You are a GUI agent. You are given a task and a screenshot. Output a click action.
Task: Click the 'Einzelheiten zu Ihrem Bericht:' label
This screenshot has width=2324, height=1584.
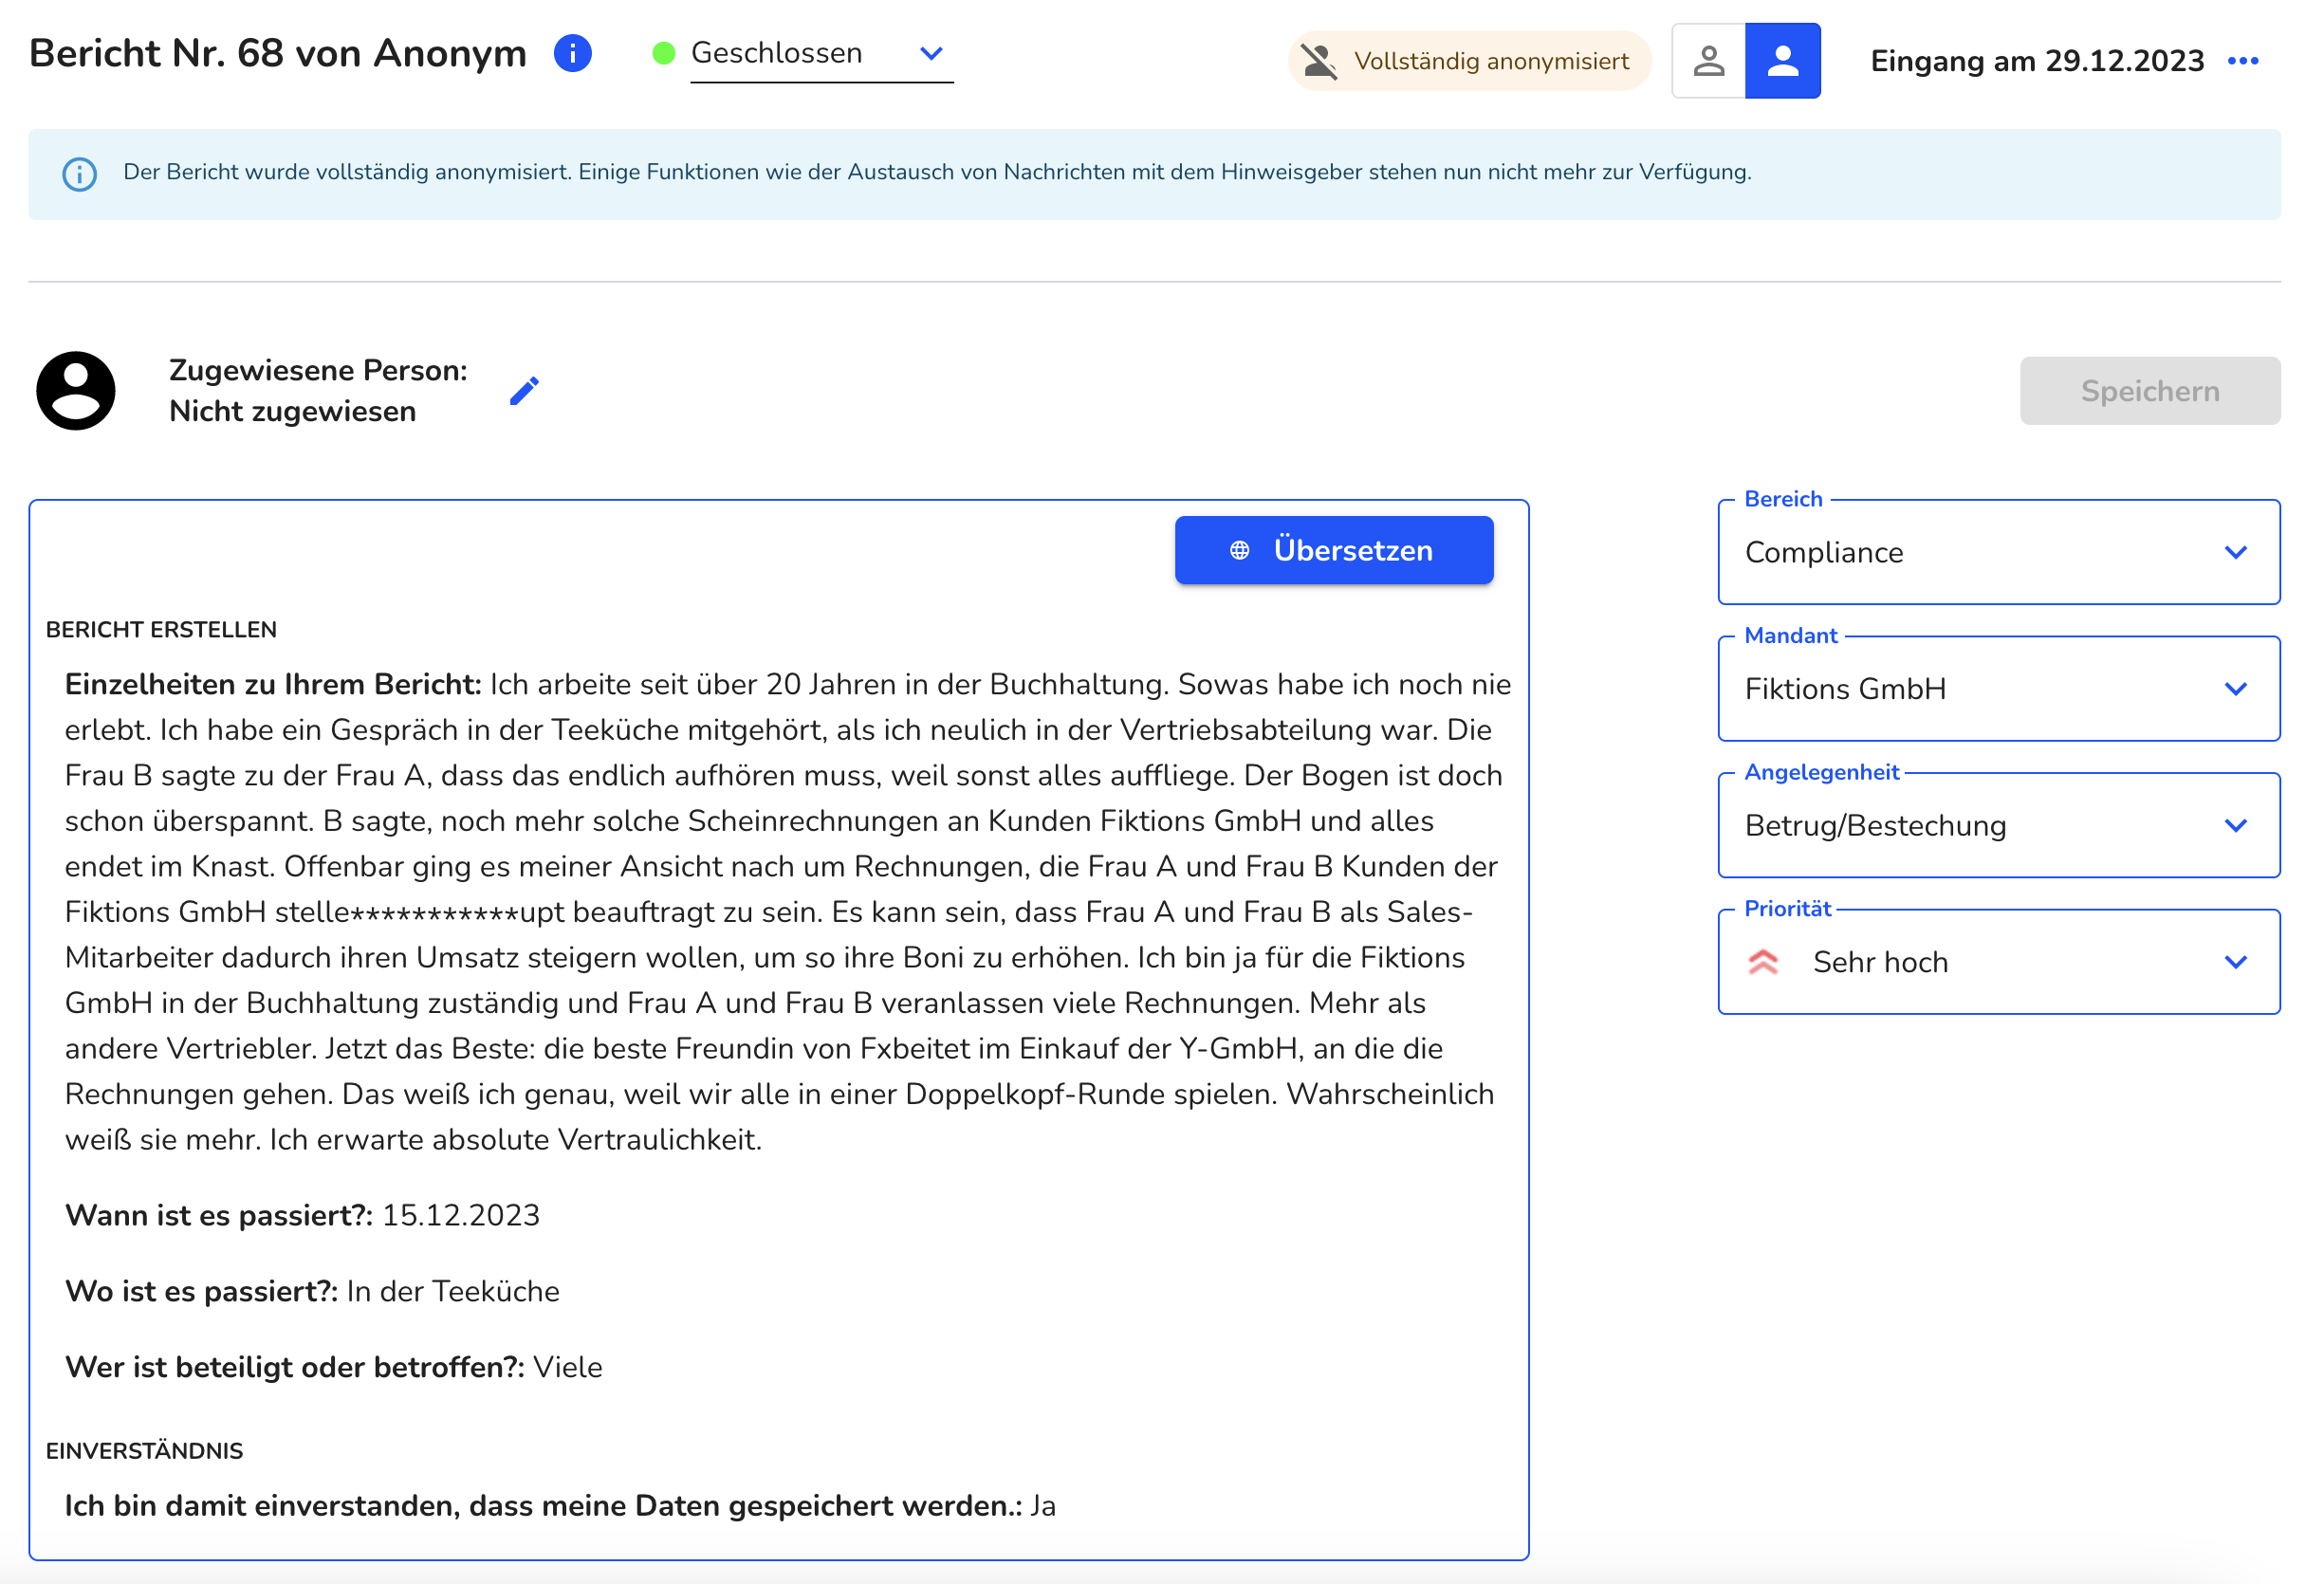pos(273,685)
